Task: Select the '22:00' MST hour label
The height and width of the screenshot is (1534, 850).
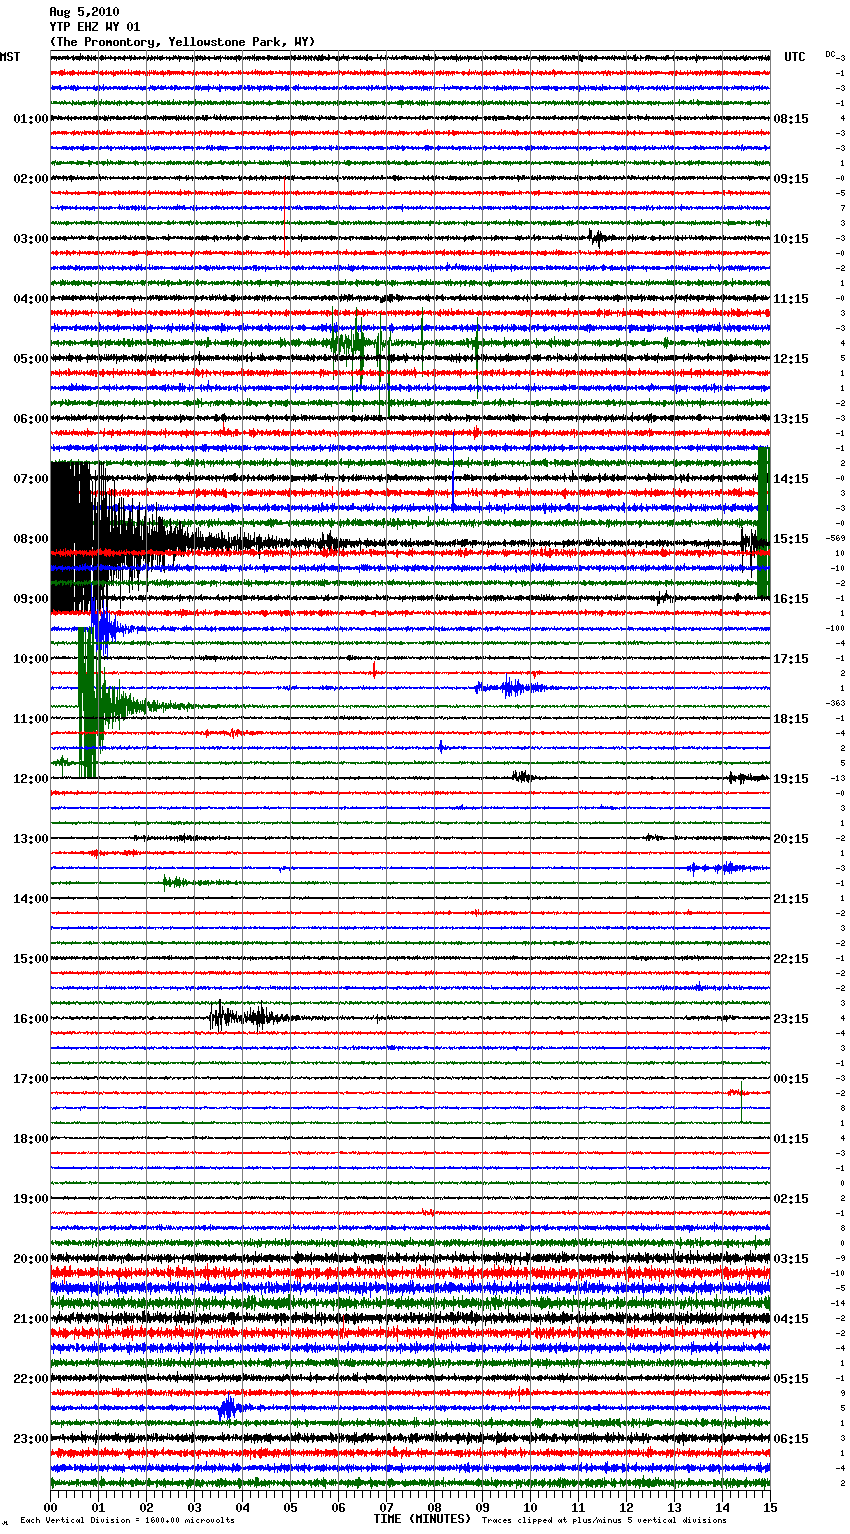Action: click(x=31, y=1379)
